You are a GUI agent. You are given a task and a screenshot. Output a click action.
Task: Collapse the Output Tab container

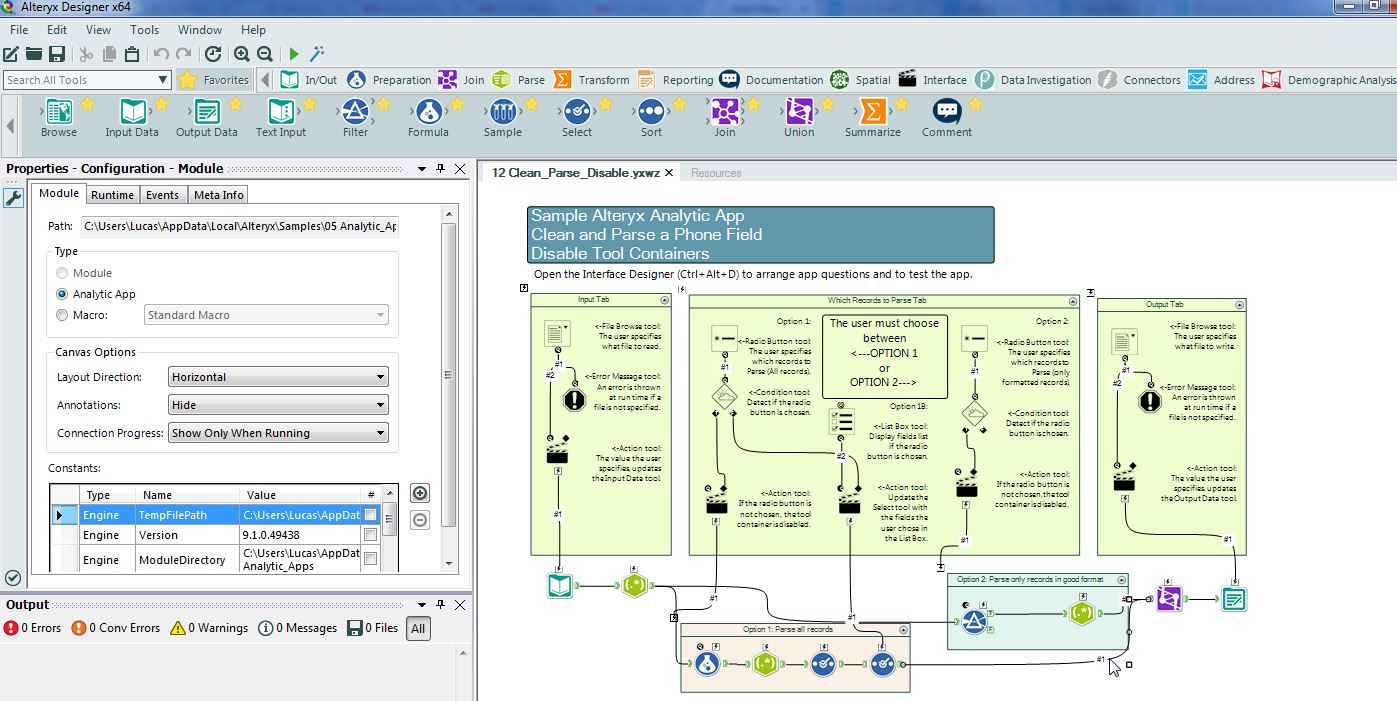1240,304
